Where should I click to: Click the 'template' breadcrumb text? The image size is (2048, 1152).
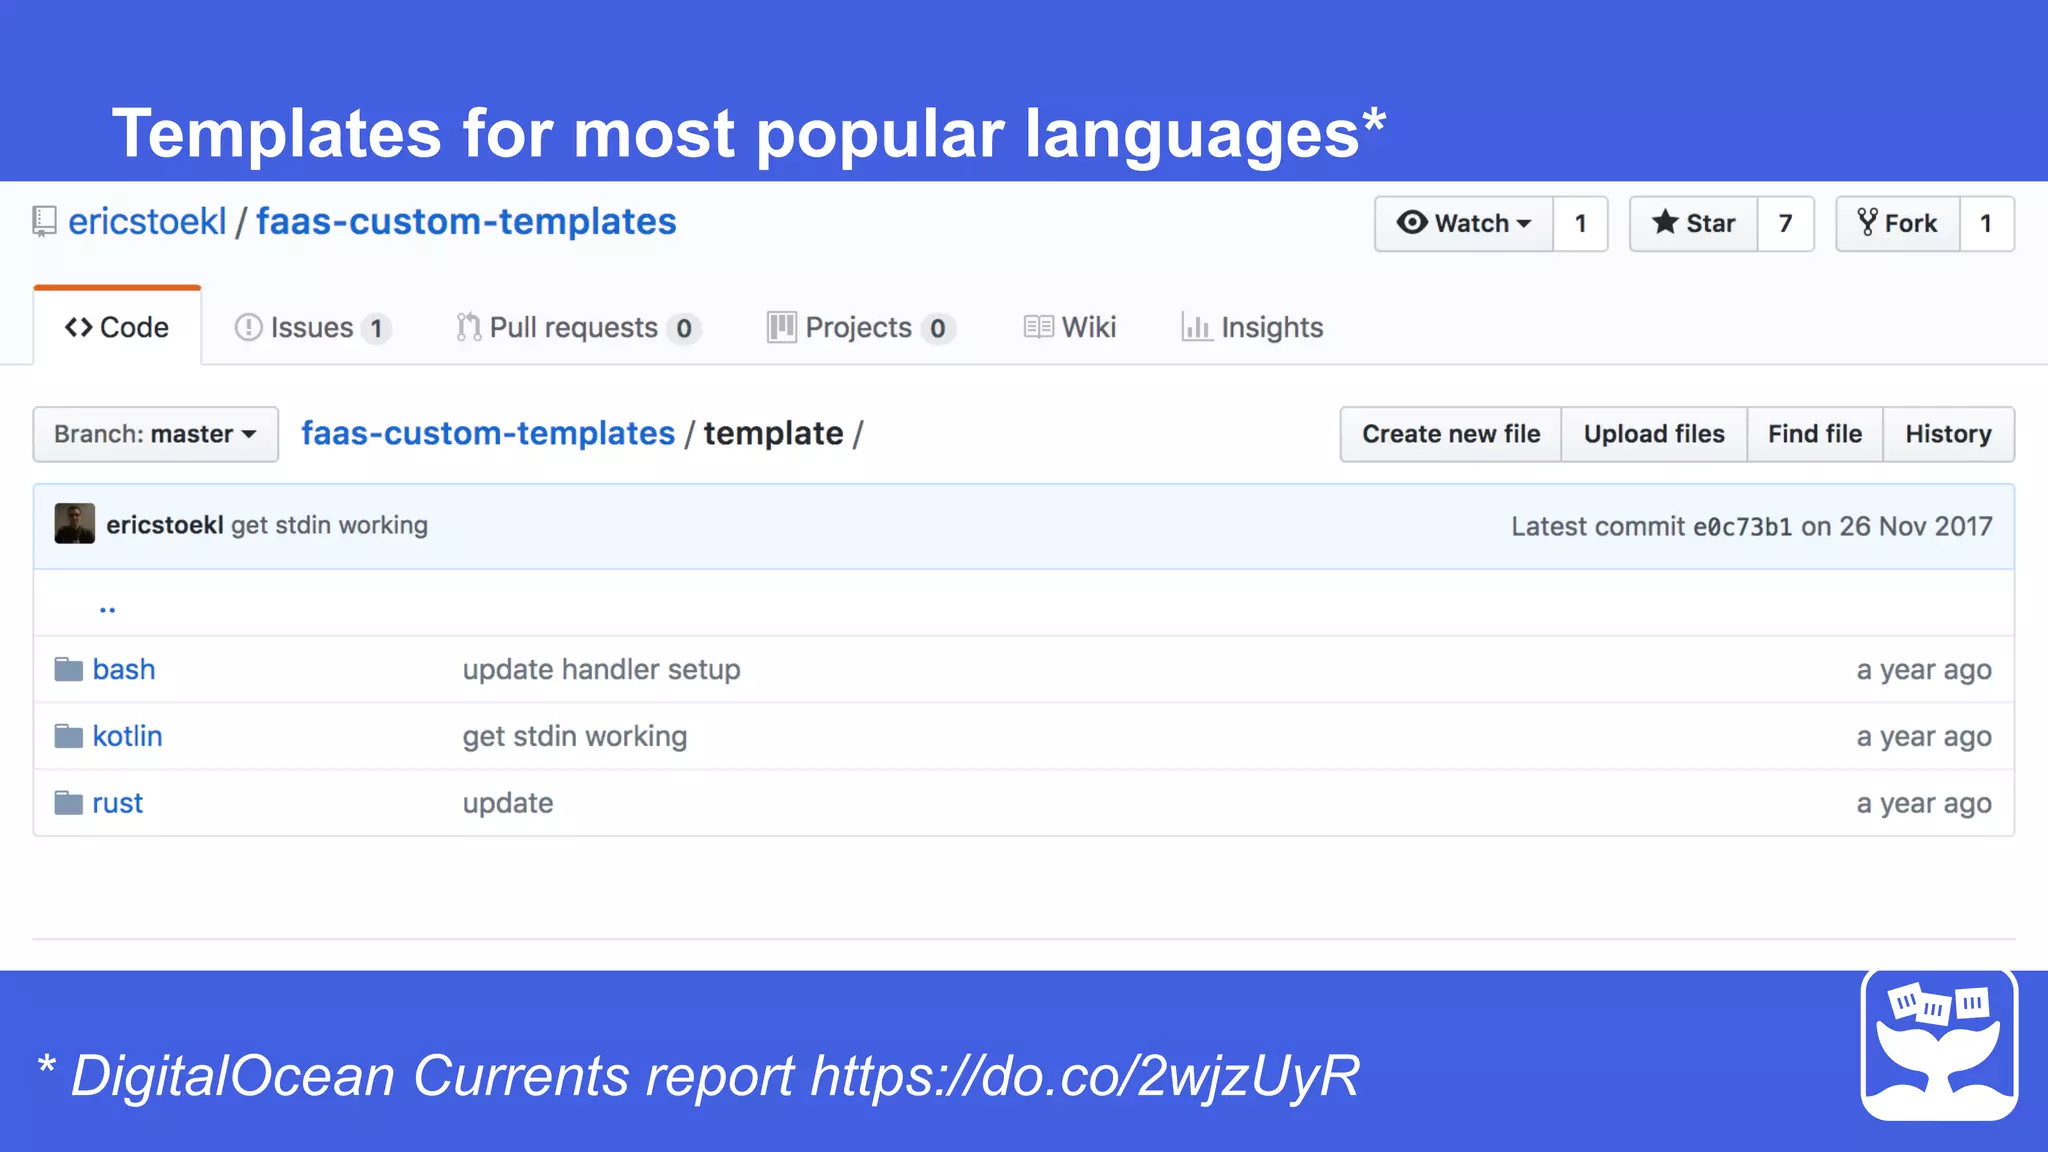click(x=773, y=433)
